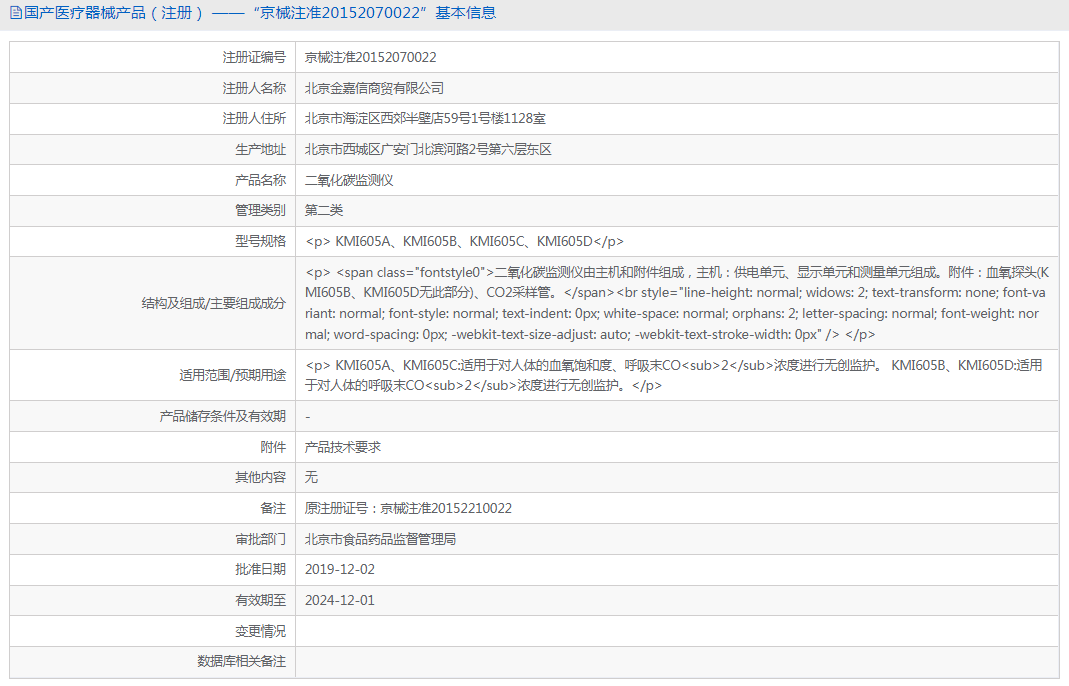Click production address 北京市西城区广安门北滨河路2号第六层东区
This screenshot has width=1069, height=686.
428,149
